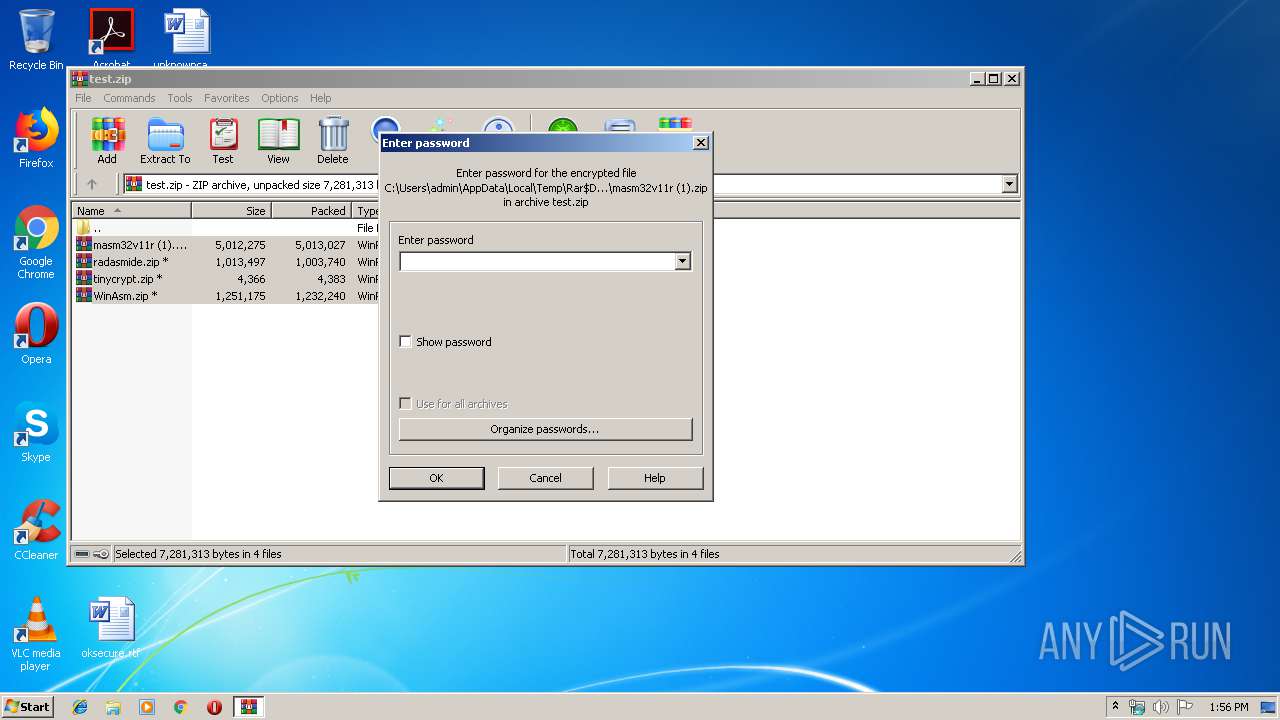Viewport: 1280px width, 720px height.
Task: Sort file list by Packed column
Action: 311,211
